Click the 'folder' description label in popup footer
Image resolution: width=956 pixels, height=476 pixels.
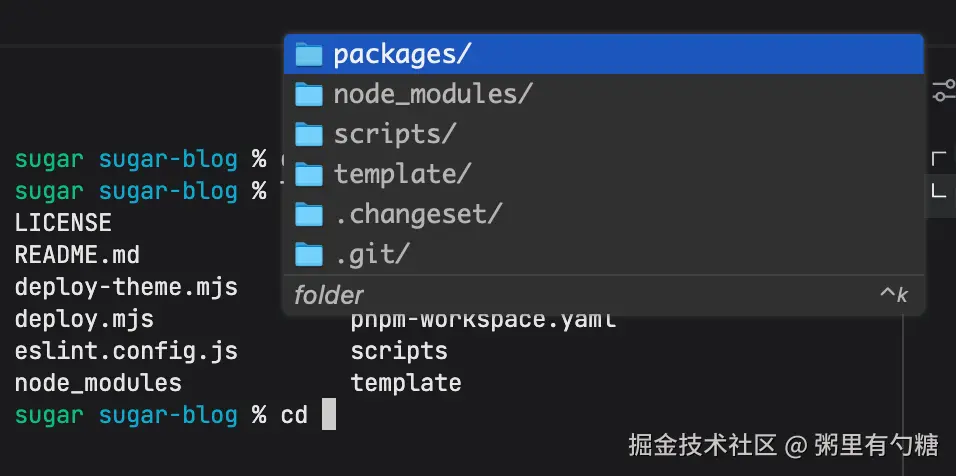[x=329, y=295]
